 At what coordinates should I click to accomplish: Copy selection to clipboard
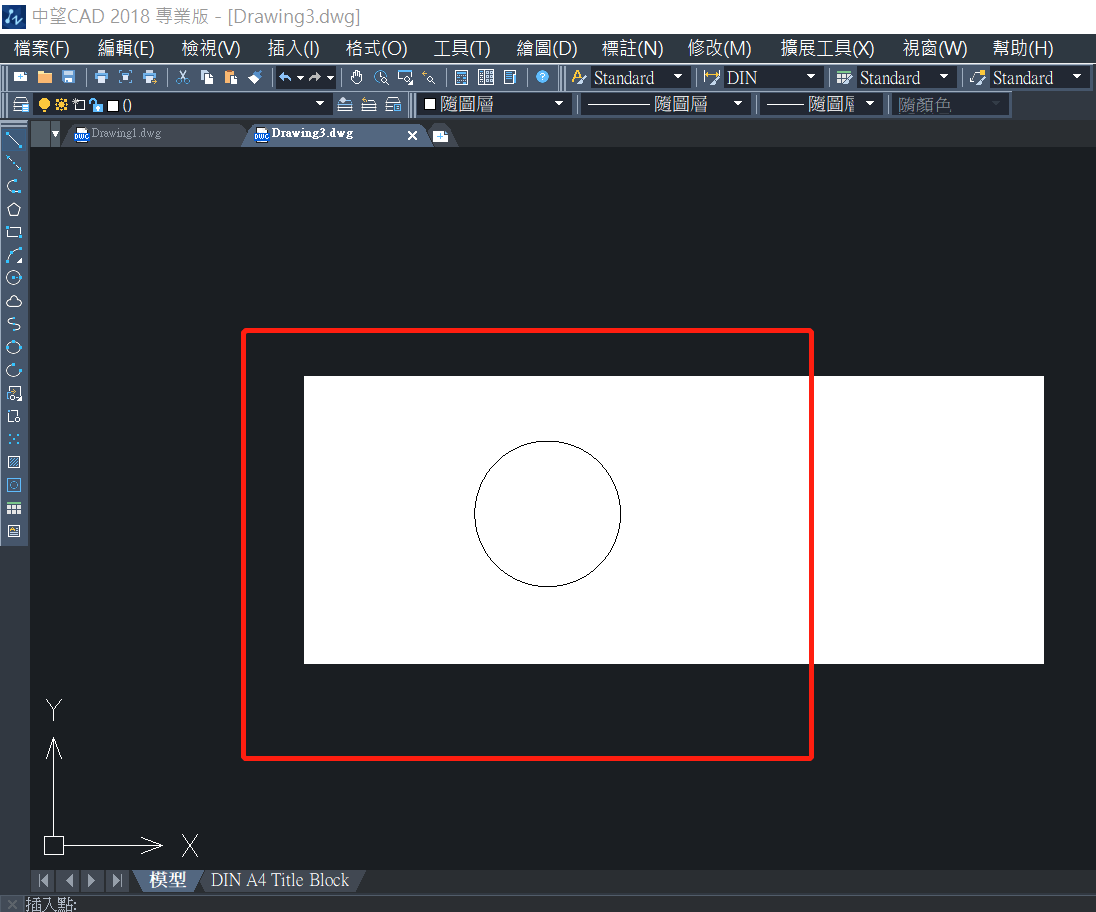point(207,77)
